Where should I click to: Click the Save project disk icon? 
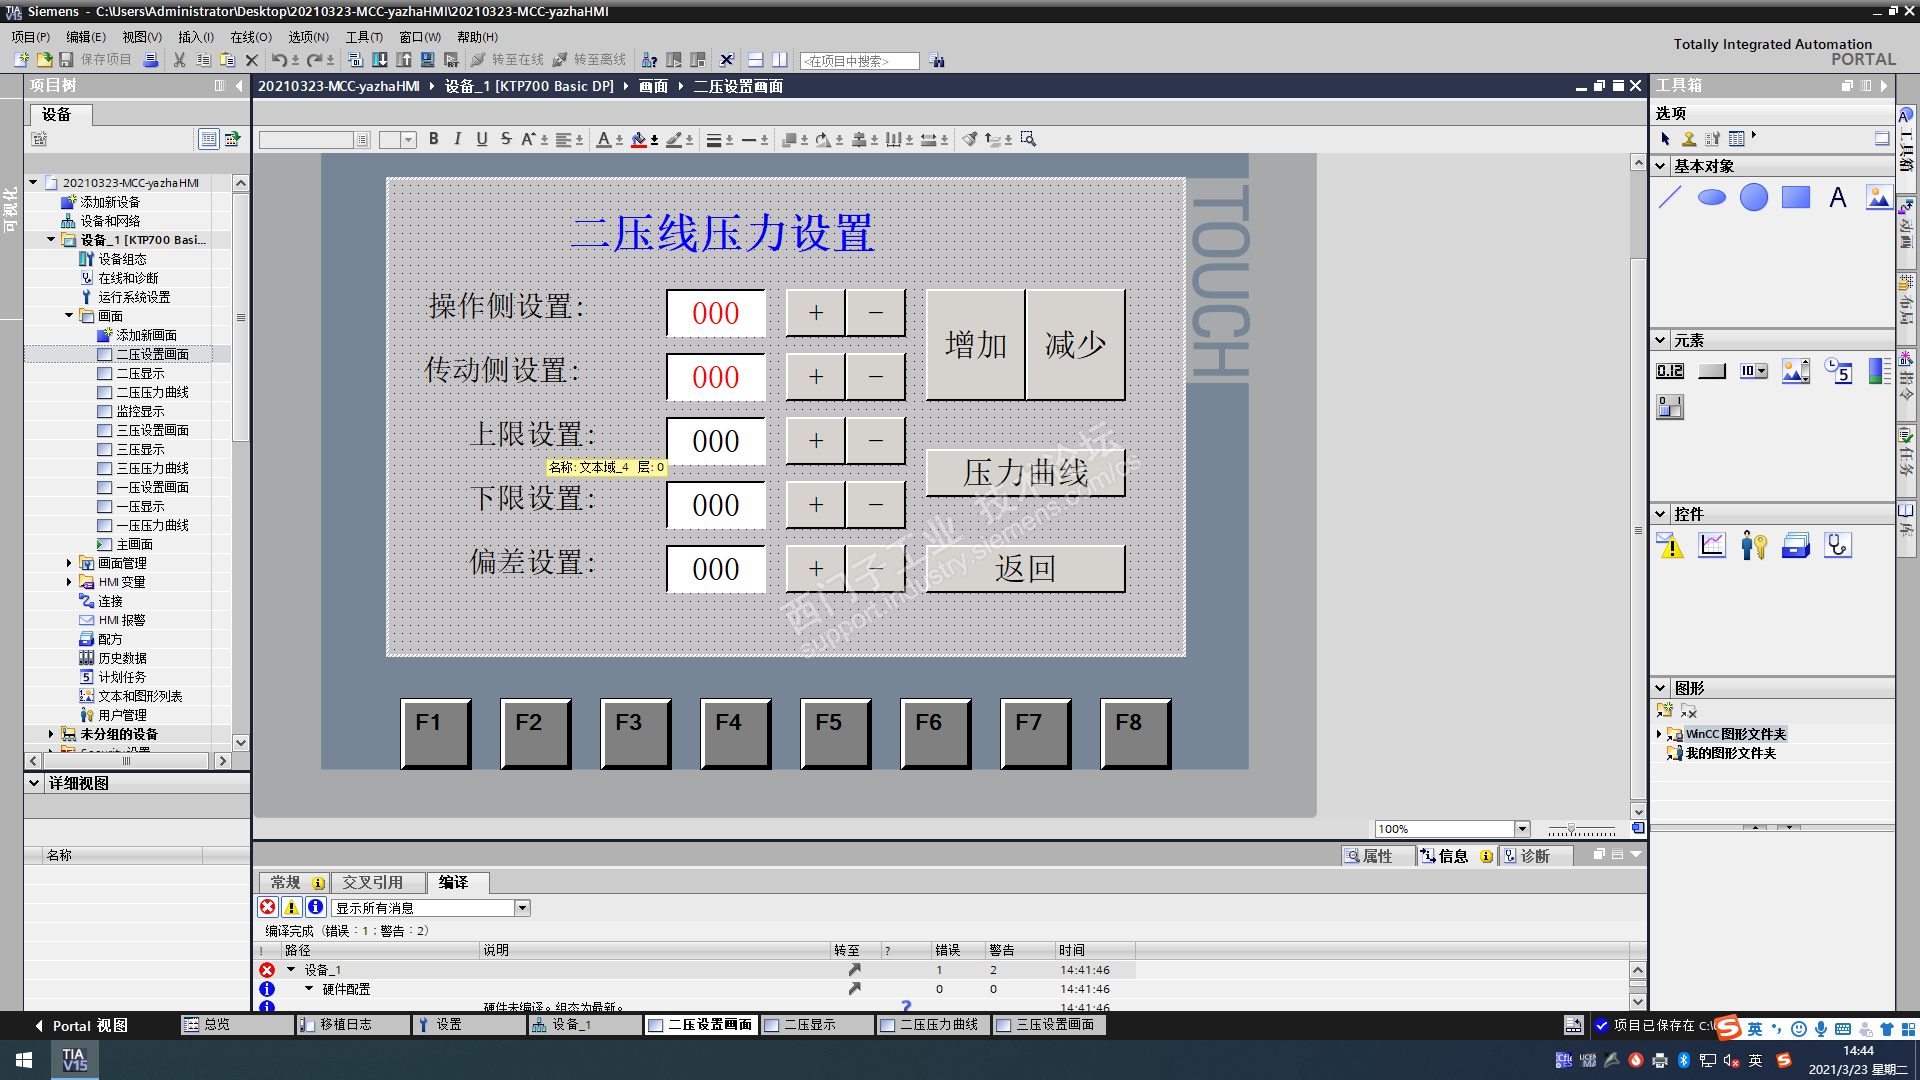click(x=66, y=60)
